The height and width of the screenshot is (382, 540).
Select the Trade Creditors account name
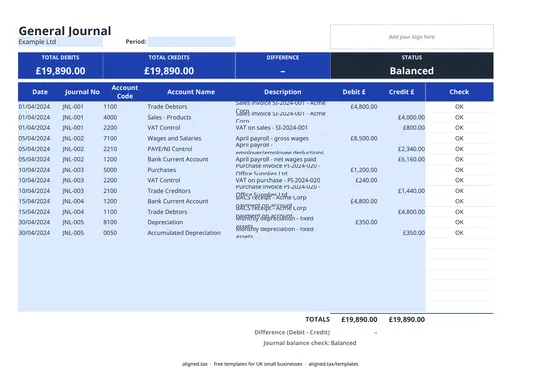[x=169, y=191]
